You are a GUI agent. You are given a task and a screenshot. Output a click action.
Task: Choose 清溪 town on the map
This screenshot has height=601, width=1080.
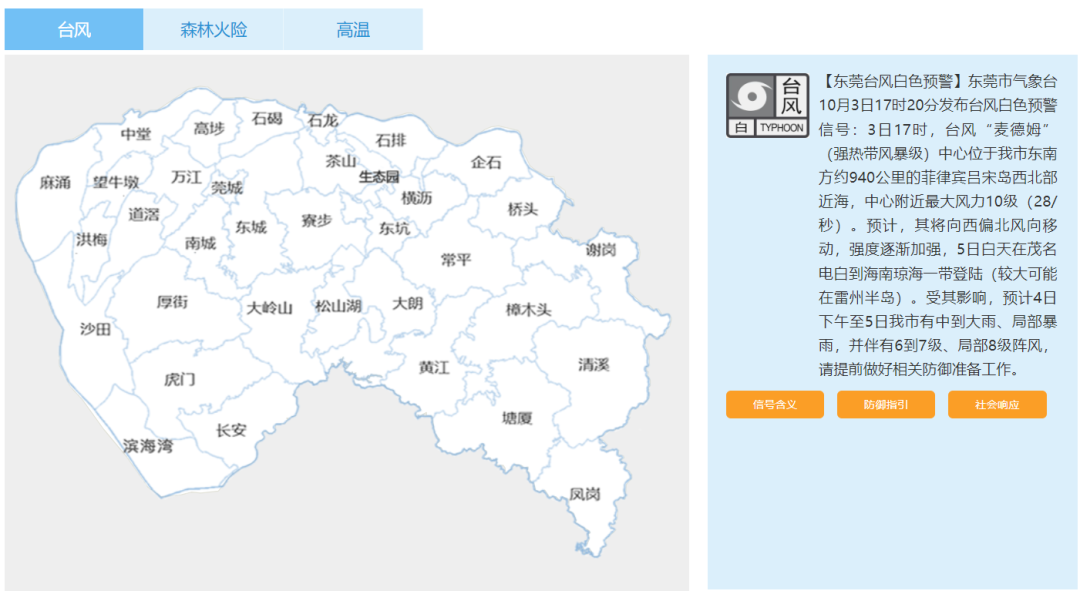click(593, 365)
